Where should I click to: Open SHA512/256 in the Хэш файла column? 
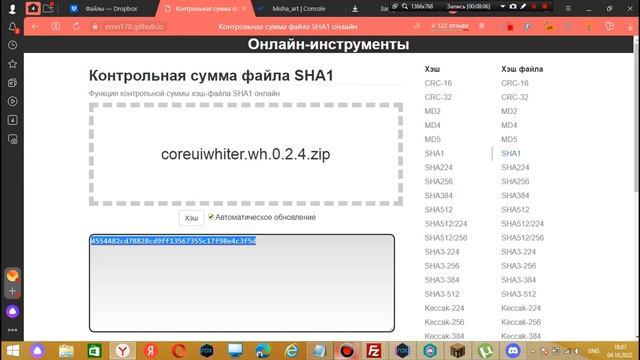click(x=522, y=238)
